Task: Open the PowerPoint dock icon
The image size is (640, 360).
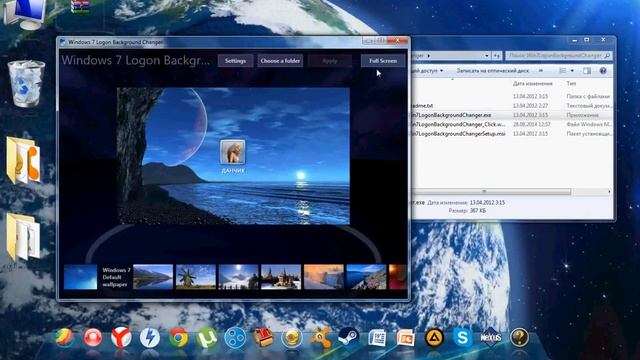Action: 405,338
